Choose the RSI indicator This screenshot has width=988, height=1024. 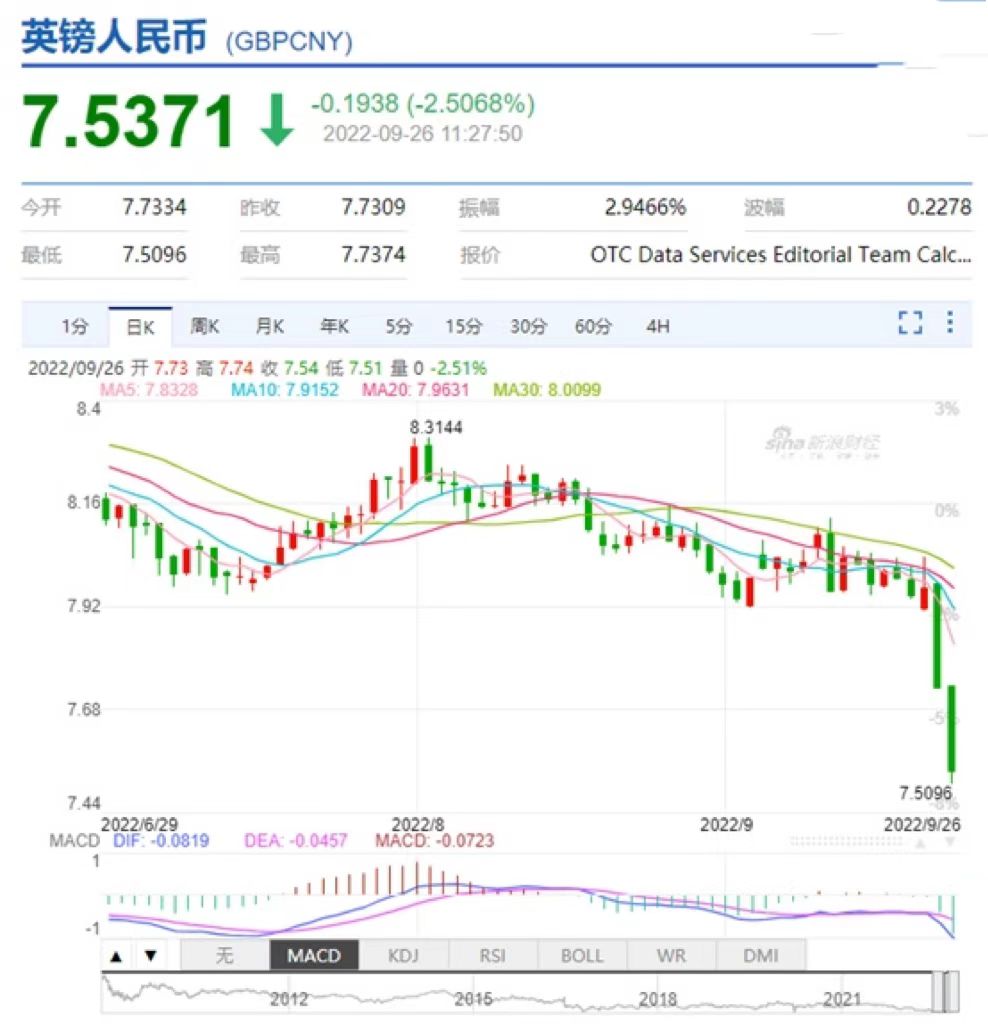[493, 955]
